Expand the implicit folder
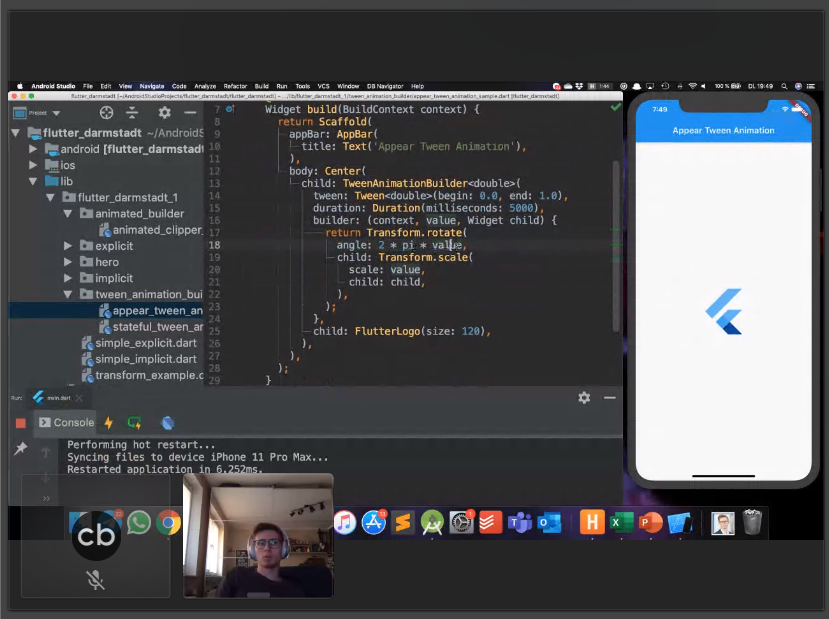829x619 pixels. coord(68,278)
